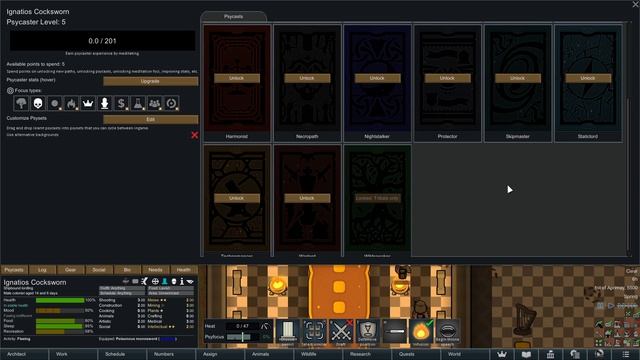Unlock the Staticlord path
This screenshot has width=640, height=360.
click(588, 78)
